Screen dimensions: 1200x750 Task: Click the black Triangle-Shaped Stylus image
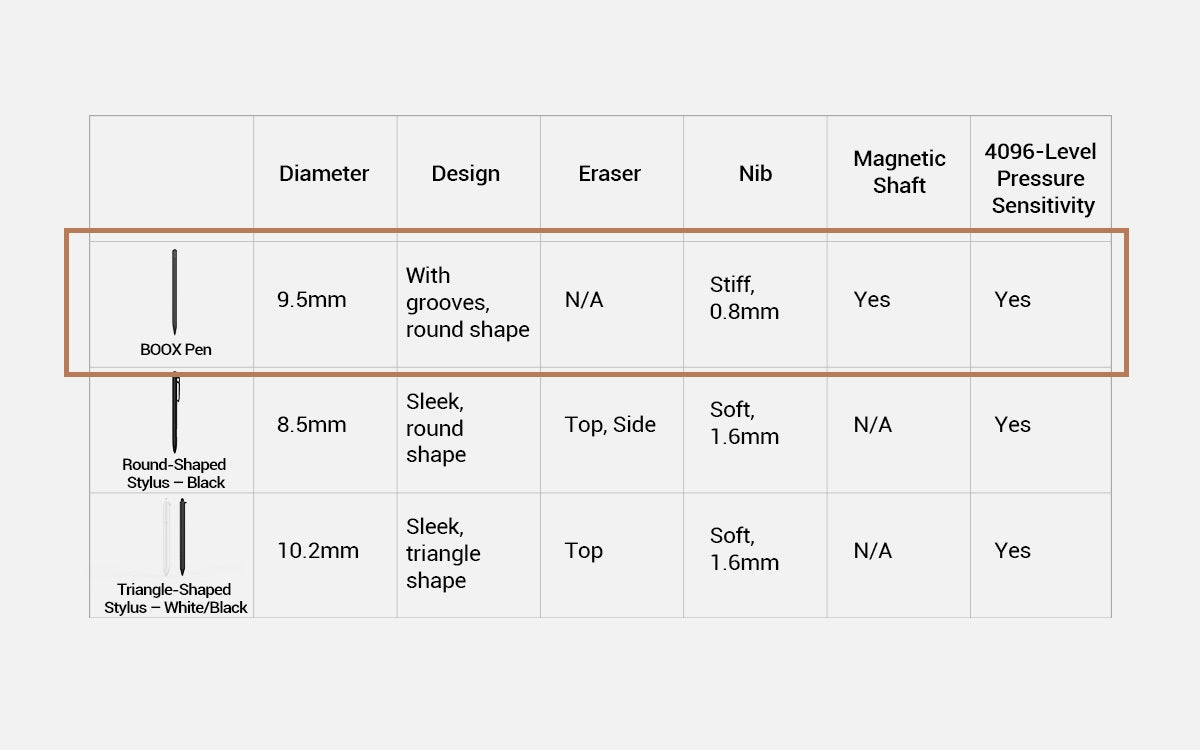pyautogui.click(x=183, y=536)
